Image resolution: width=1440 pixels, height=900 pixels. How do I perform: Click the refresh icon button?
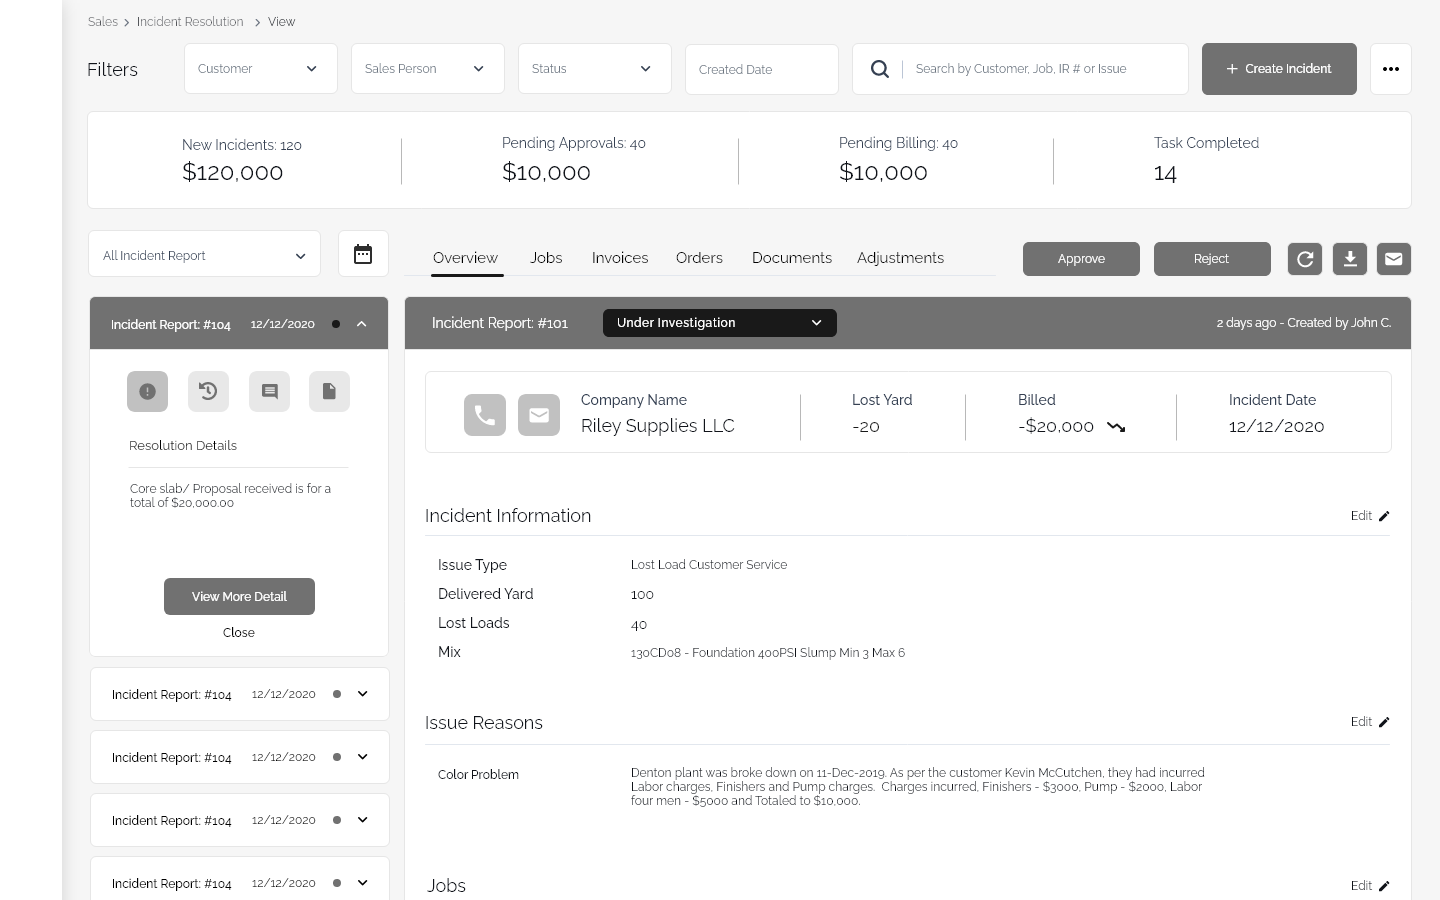click(1305, 259)
